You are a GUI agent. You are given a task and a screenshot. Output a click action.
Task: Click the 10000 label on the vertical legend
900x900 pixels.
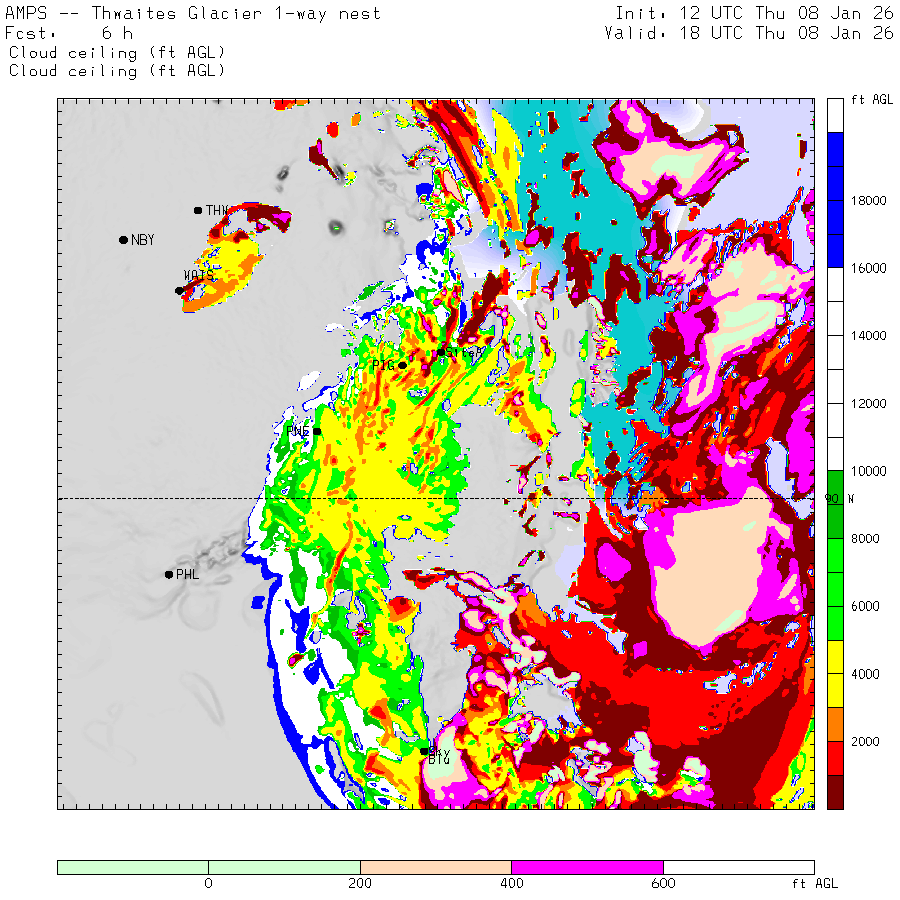pyautogui.click(x=868, y=471)
